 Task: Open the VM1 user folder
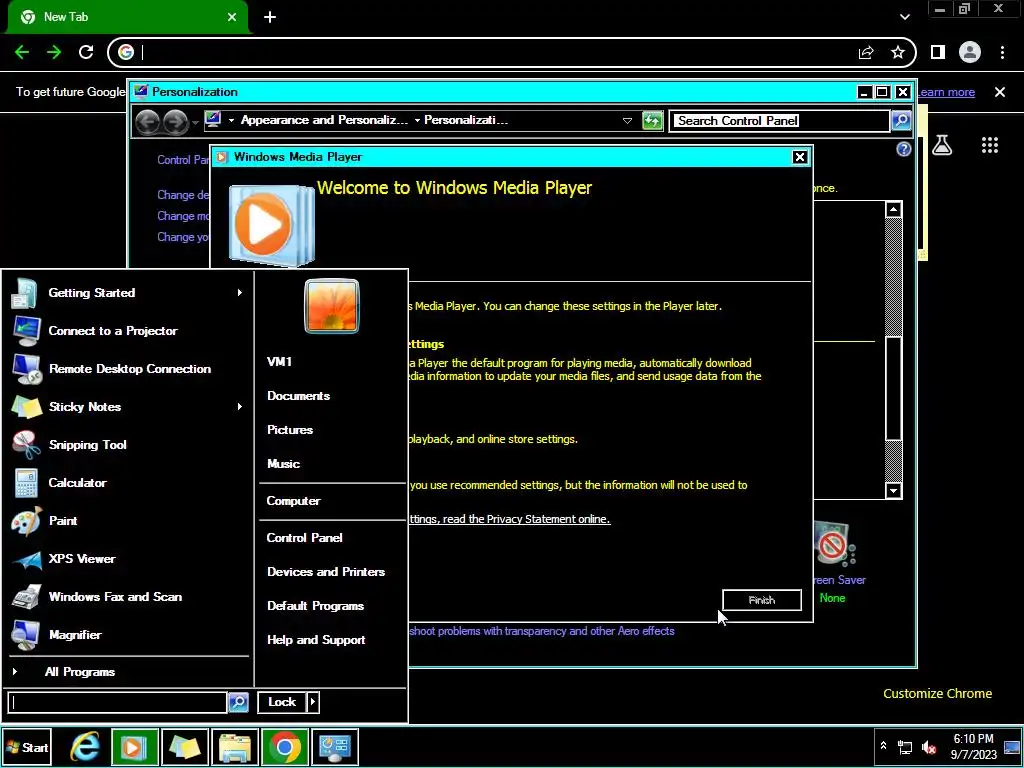click(x=280, y=362)
